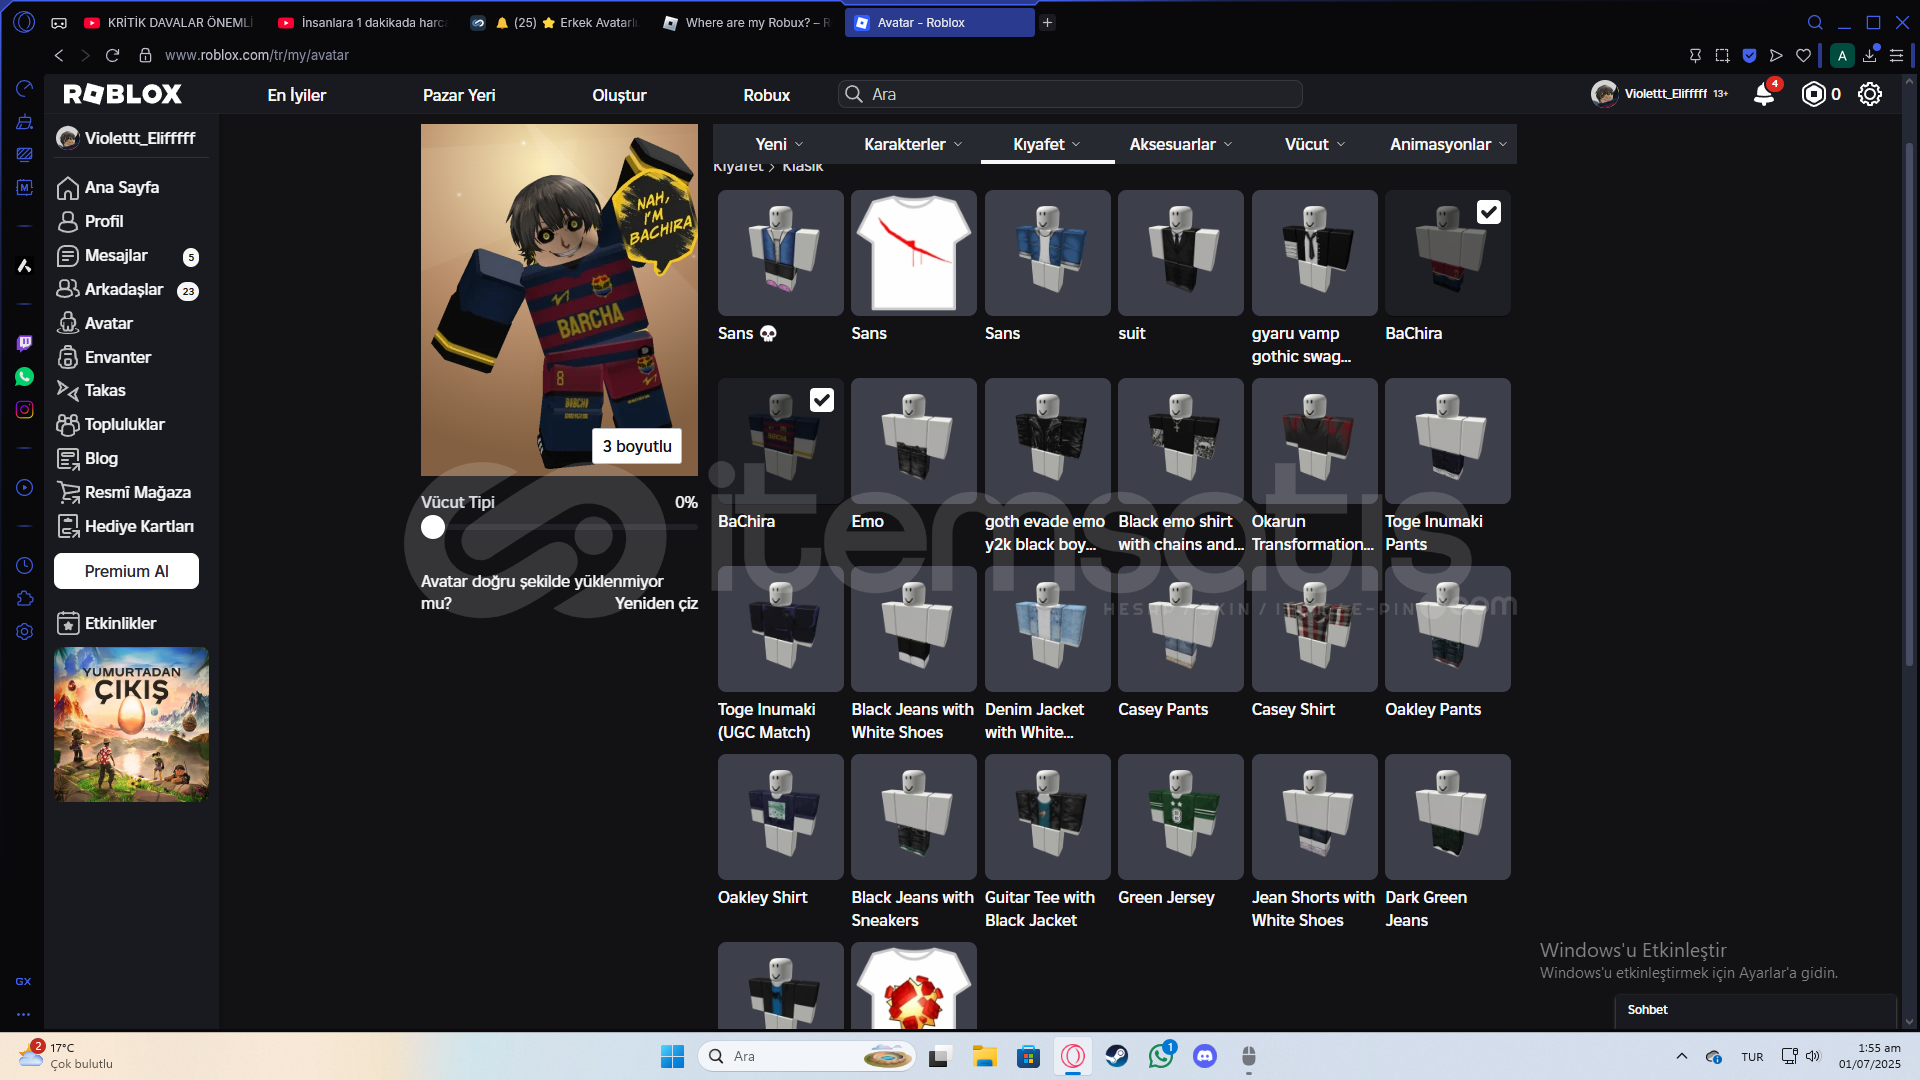Image resolution: width=1920 pixels, height=1080 pixels.
Task: Open WhatsApp in Opera sidebar
Action: 24,377
